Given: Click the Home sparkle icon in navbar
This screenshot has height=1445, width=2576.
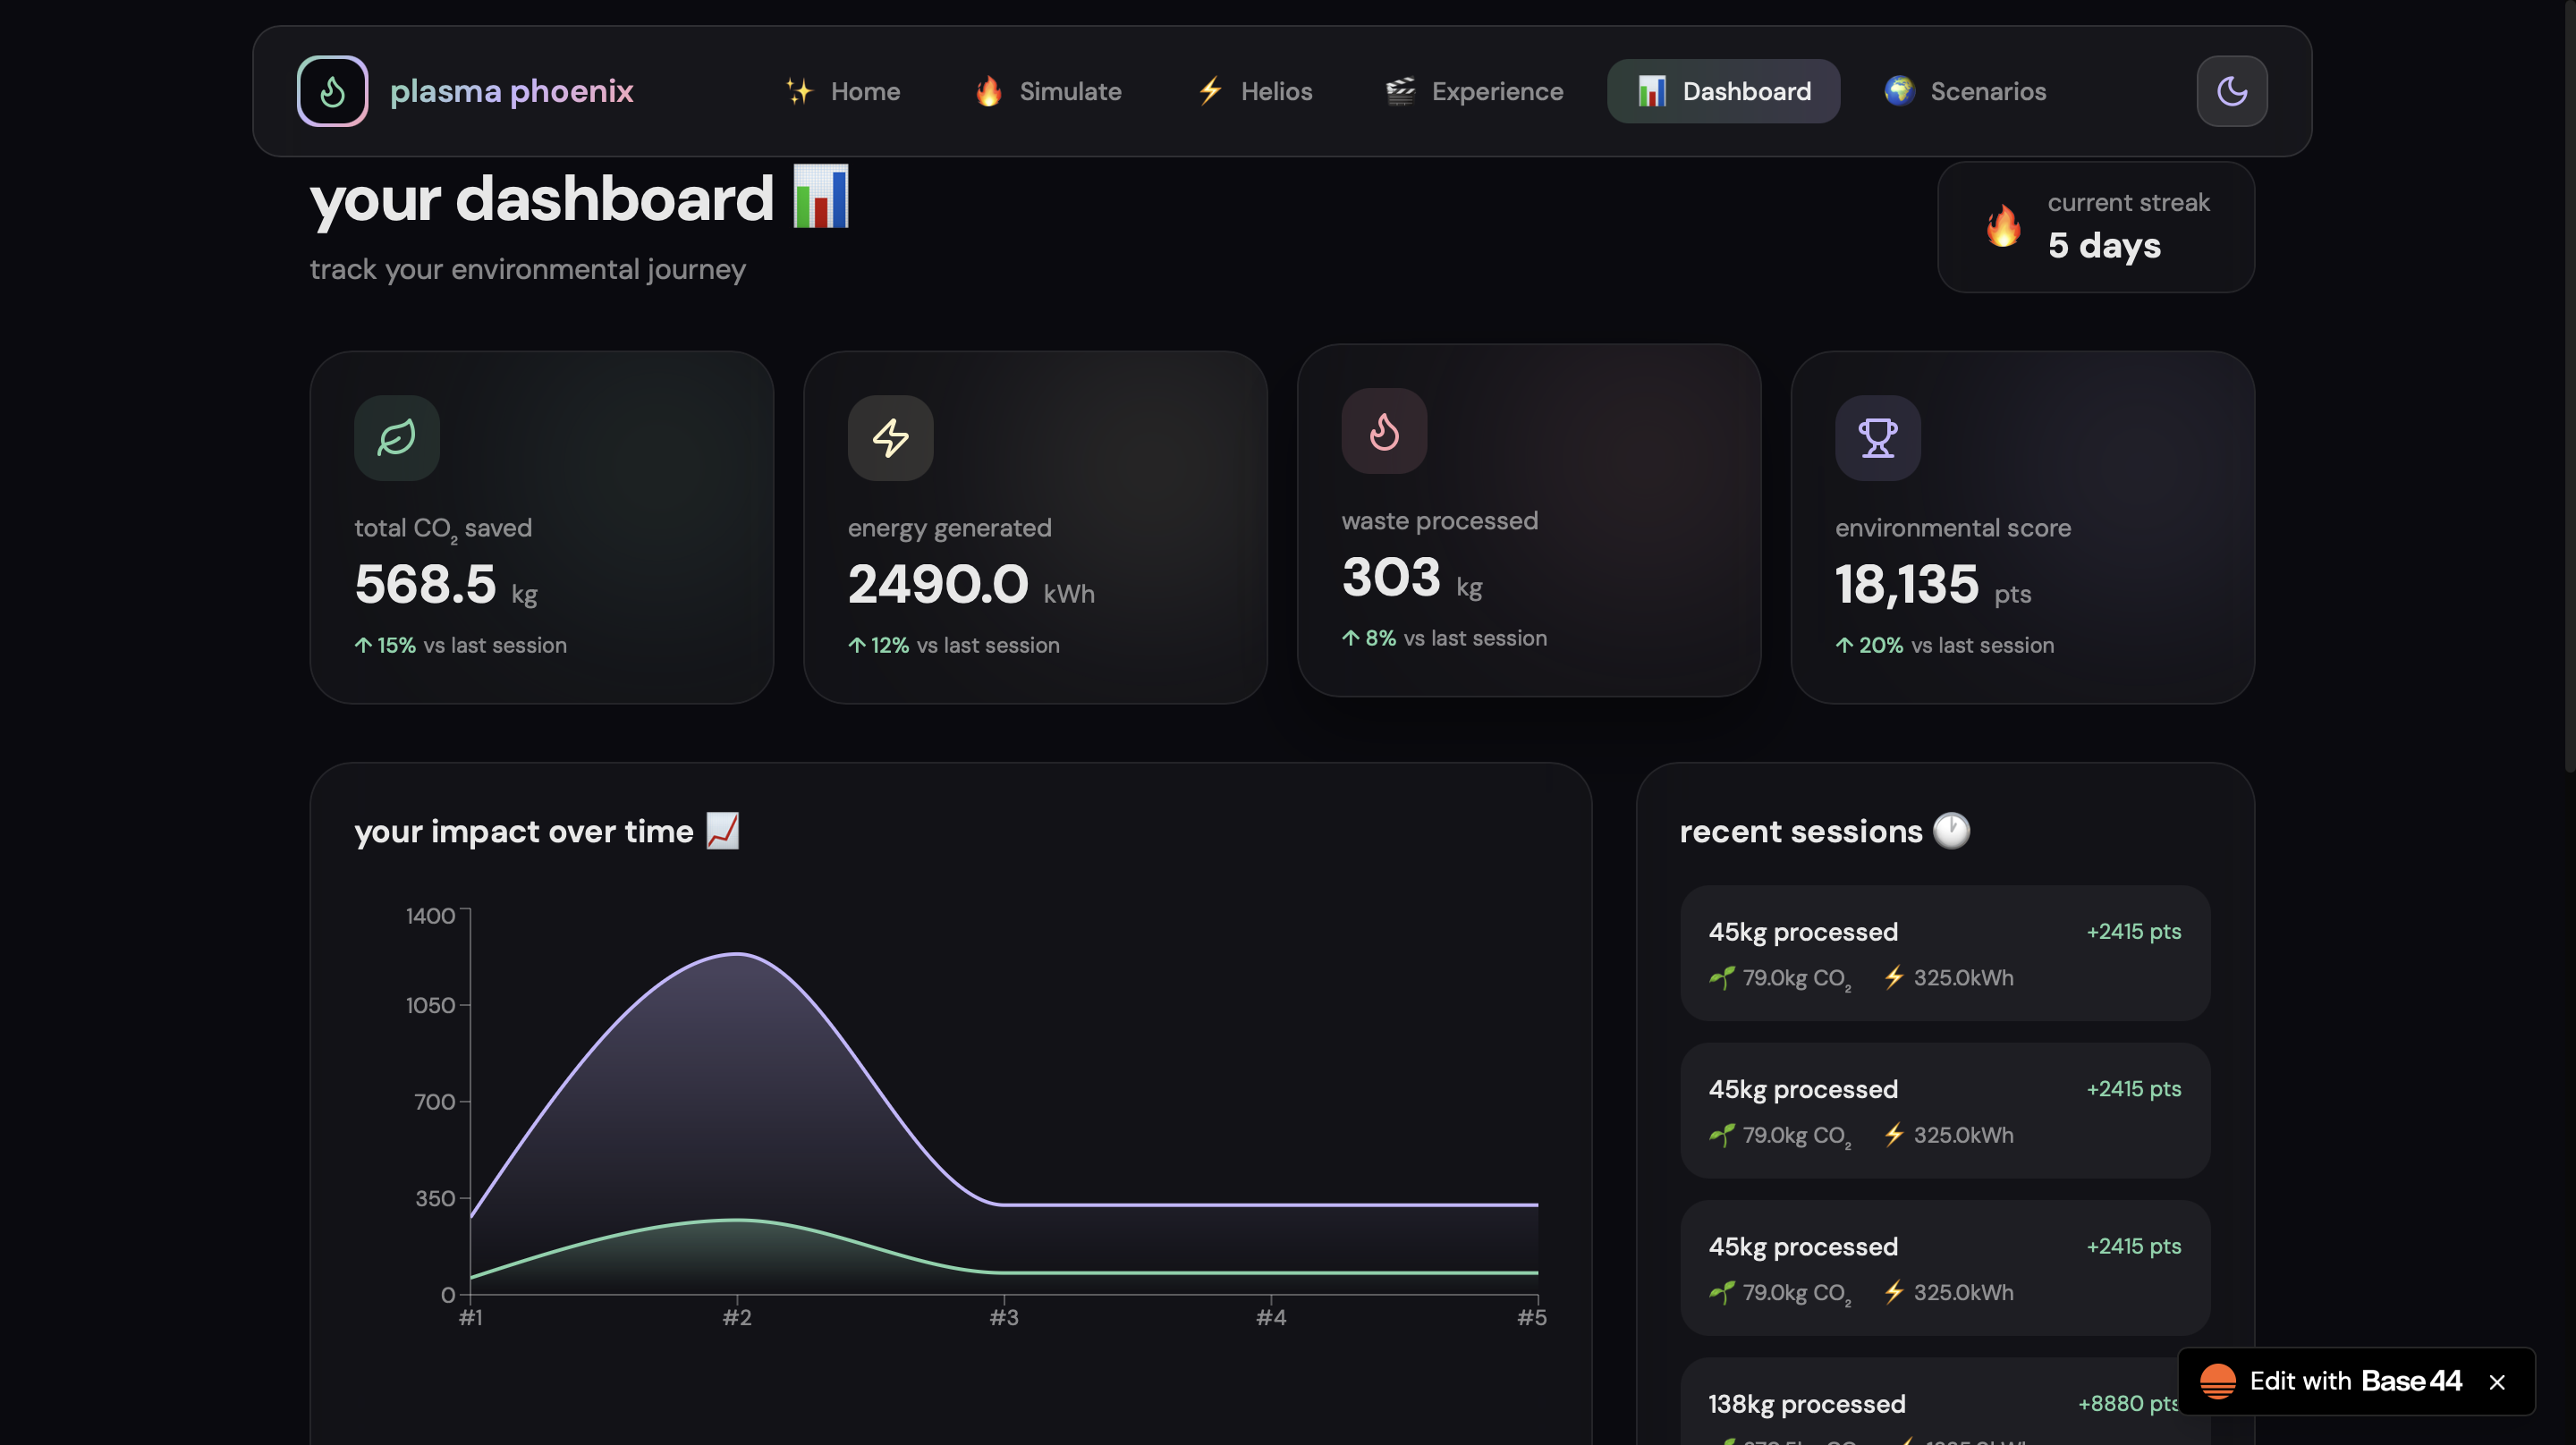Looking at the screenshot, I should click(799, 91).
